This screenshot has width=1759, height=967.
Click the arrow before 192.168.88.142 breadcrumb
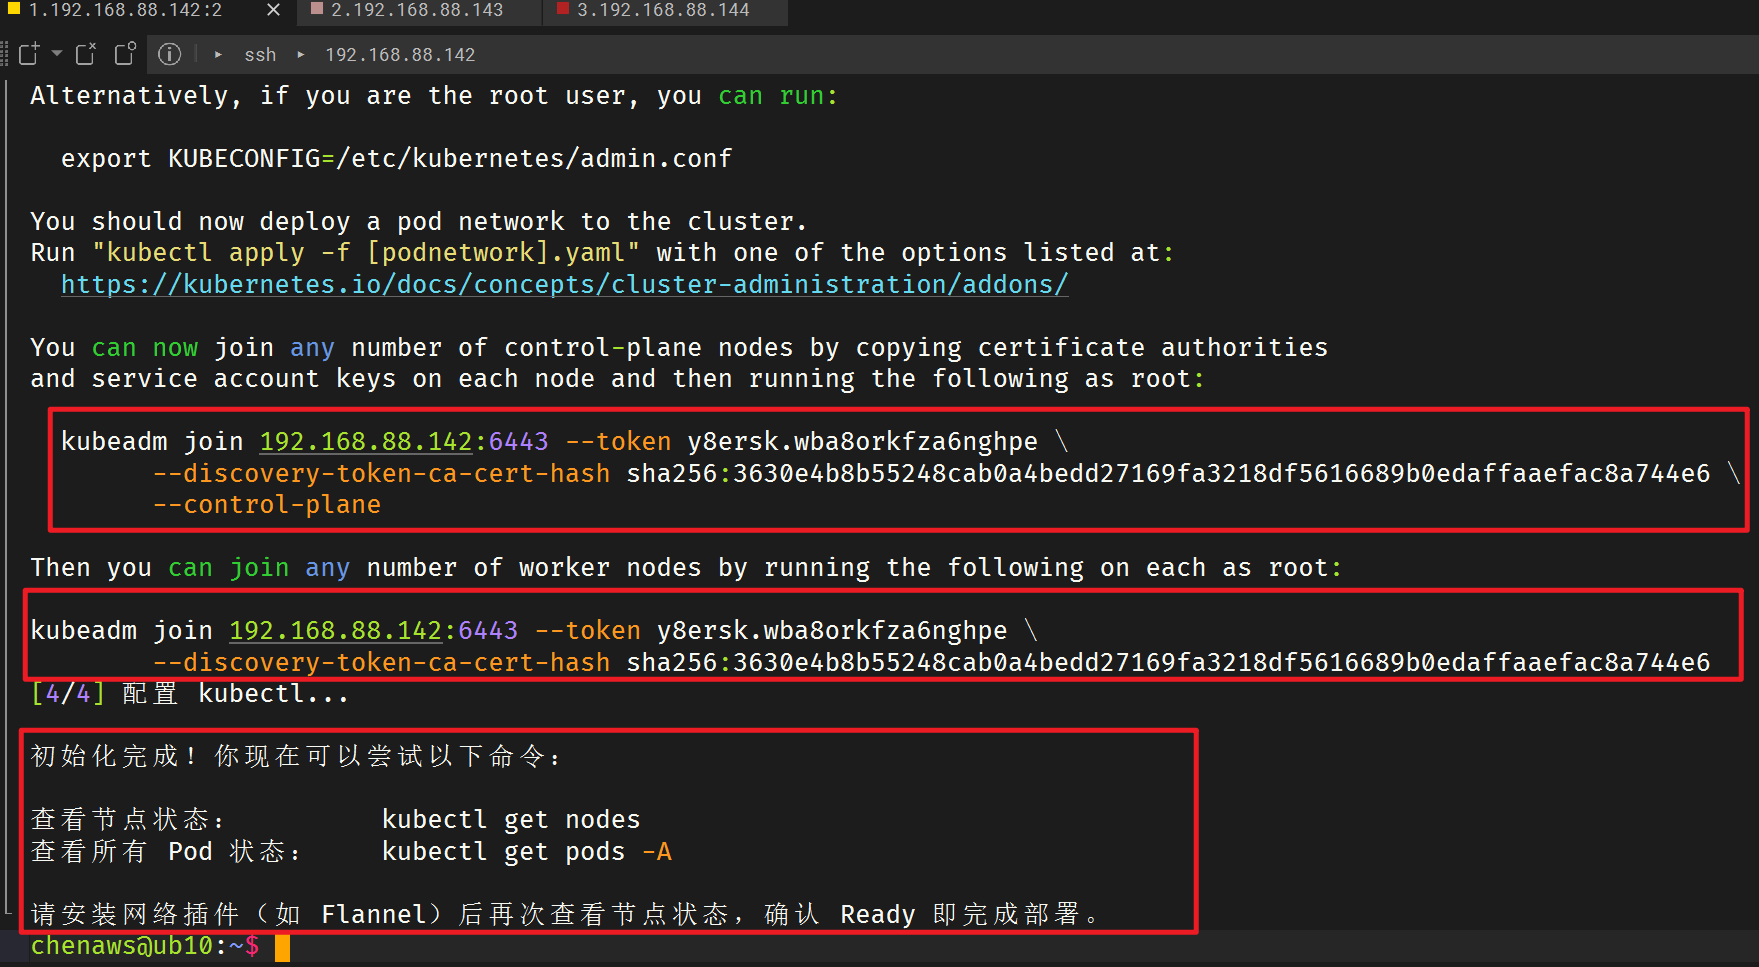click(300, 54)
